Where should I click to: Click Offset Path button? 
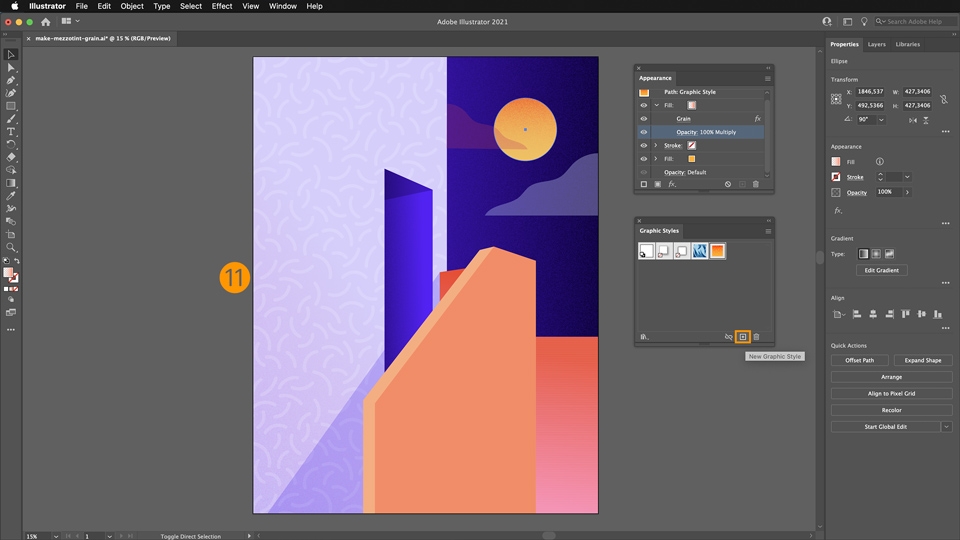tap(860, 360)
